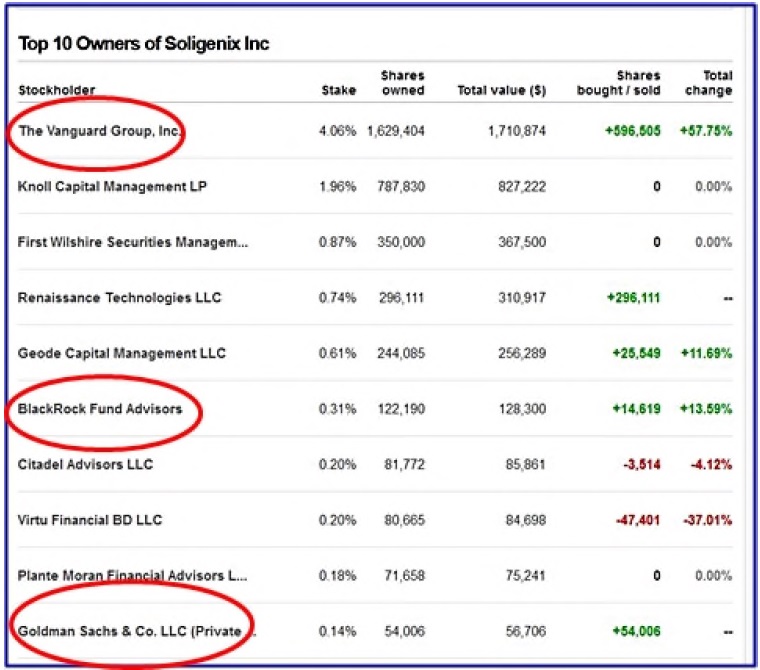Click the Total change column header

[x=708, y=83]
